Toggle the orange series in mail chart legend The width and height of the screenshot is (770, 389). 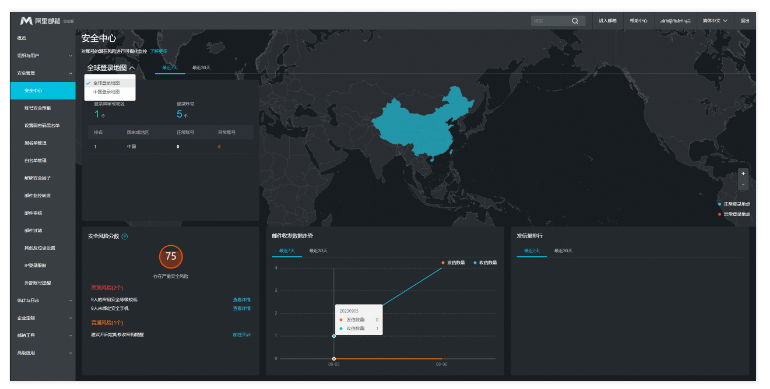[x=453, y=263]
